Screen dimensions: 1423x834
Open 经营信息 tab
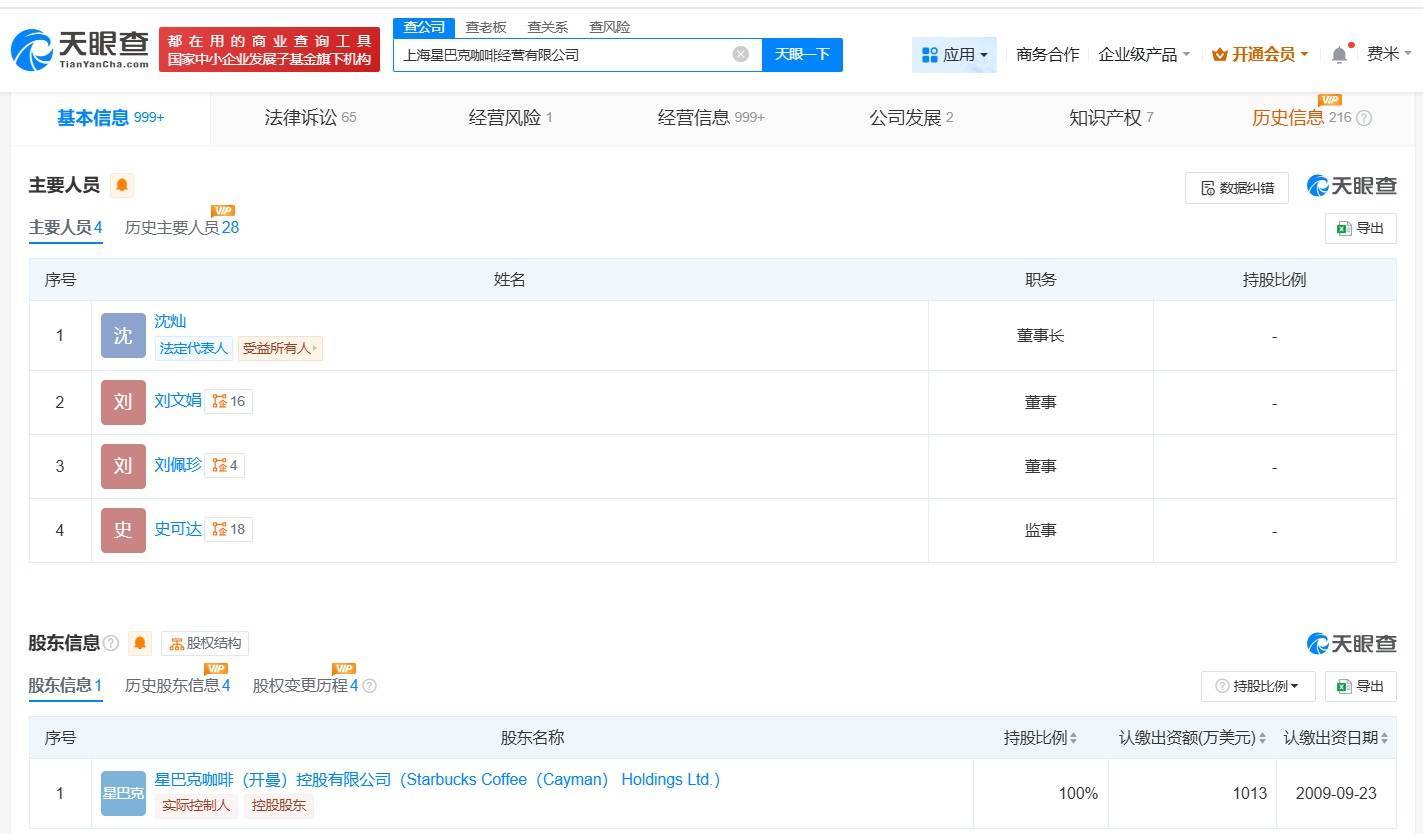tap(711, 118)
